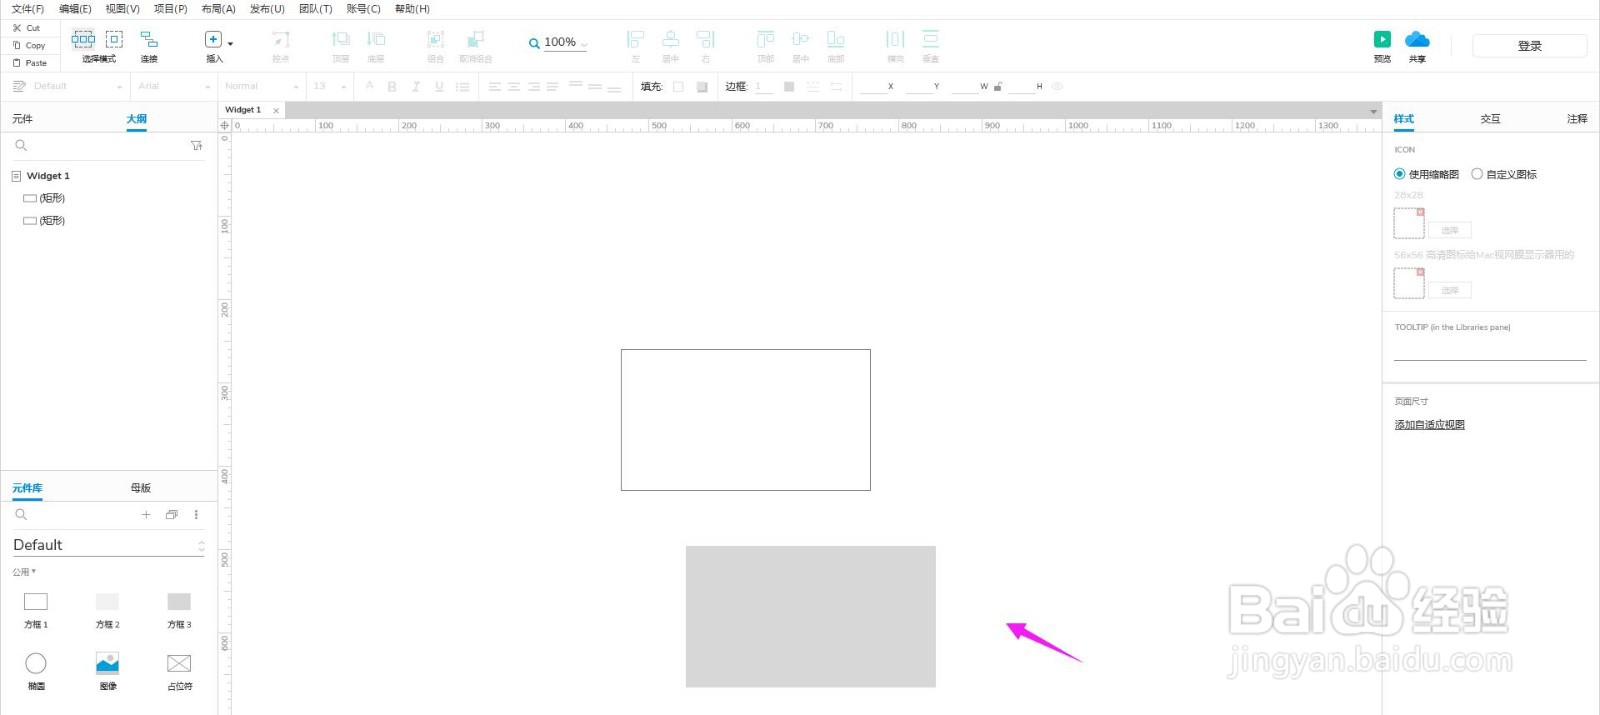Click the 组合 group icon
The image size is (1600, 715).
coord(435,39)
